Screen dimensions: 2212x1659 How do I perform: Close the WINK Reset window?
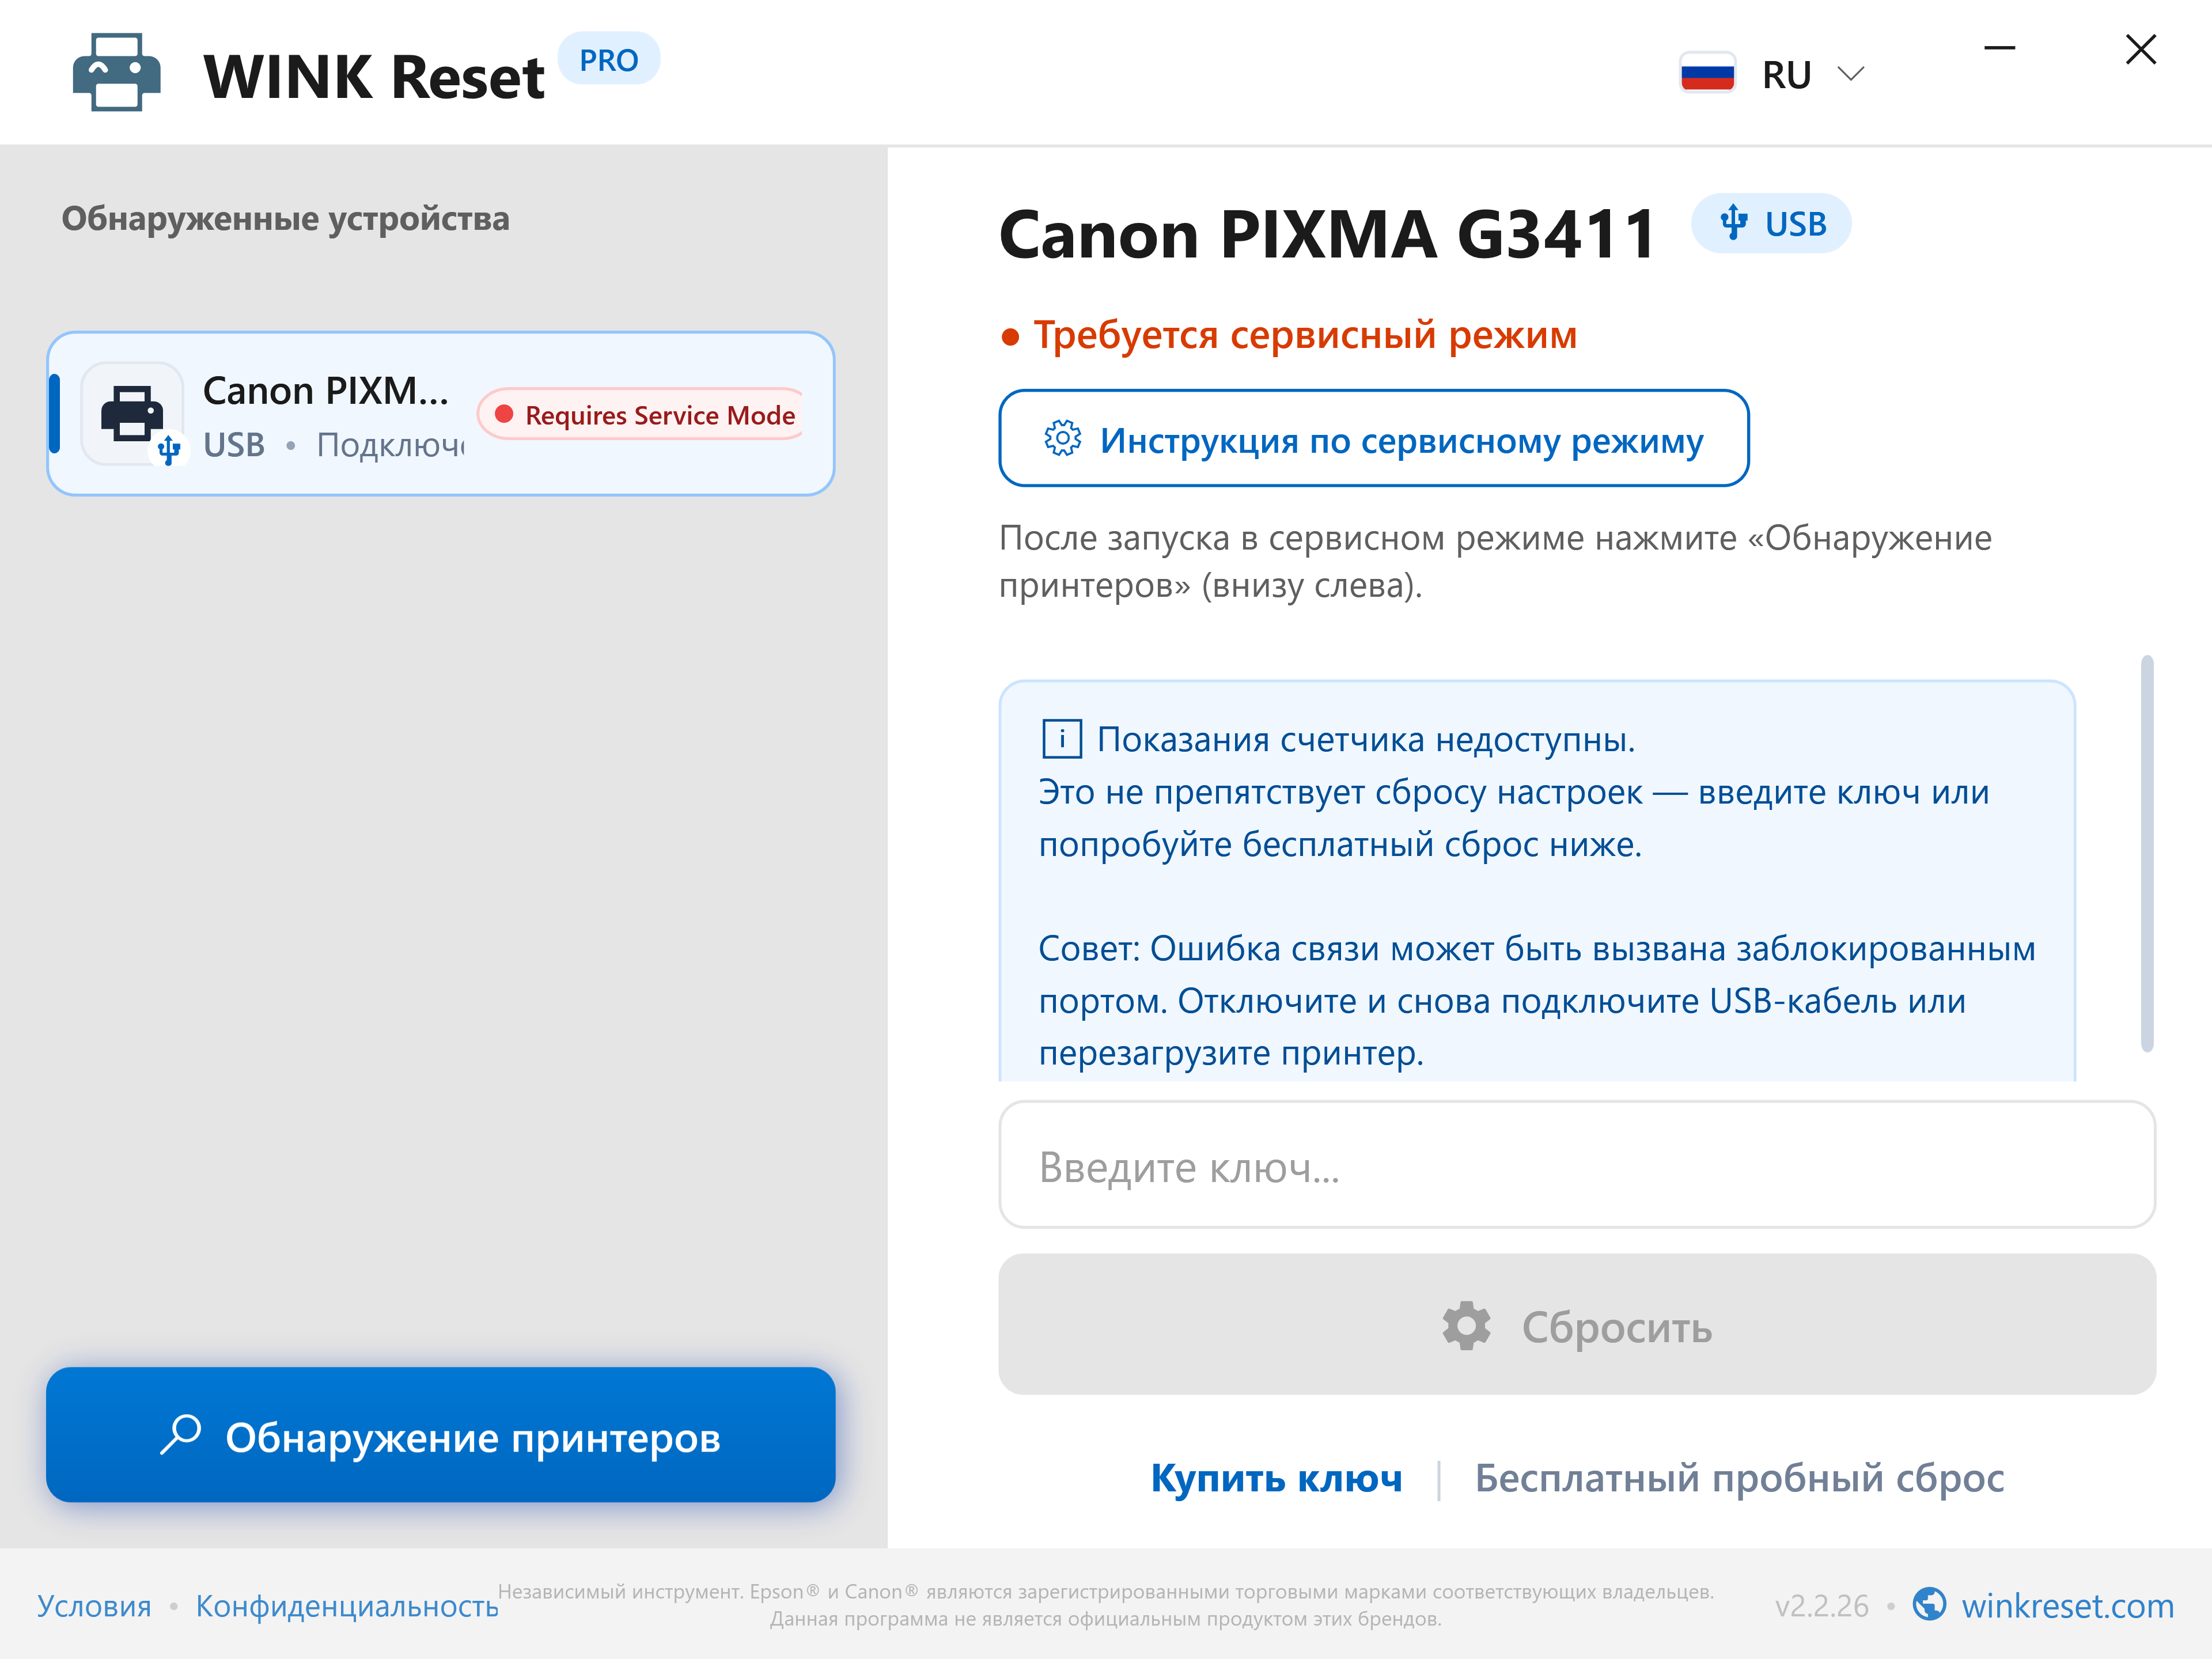[2140, 49]
